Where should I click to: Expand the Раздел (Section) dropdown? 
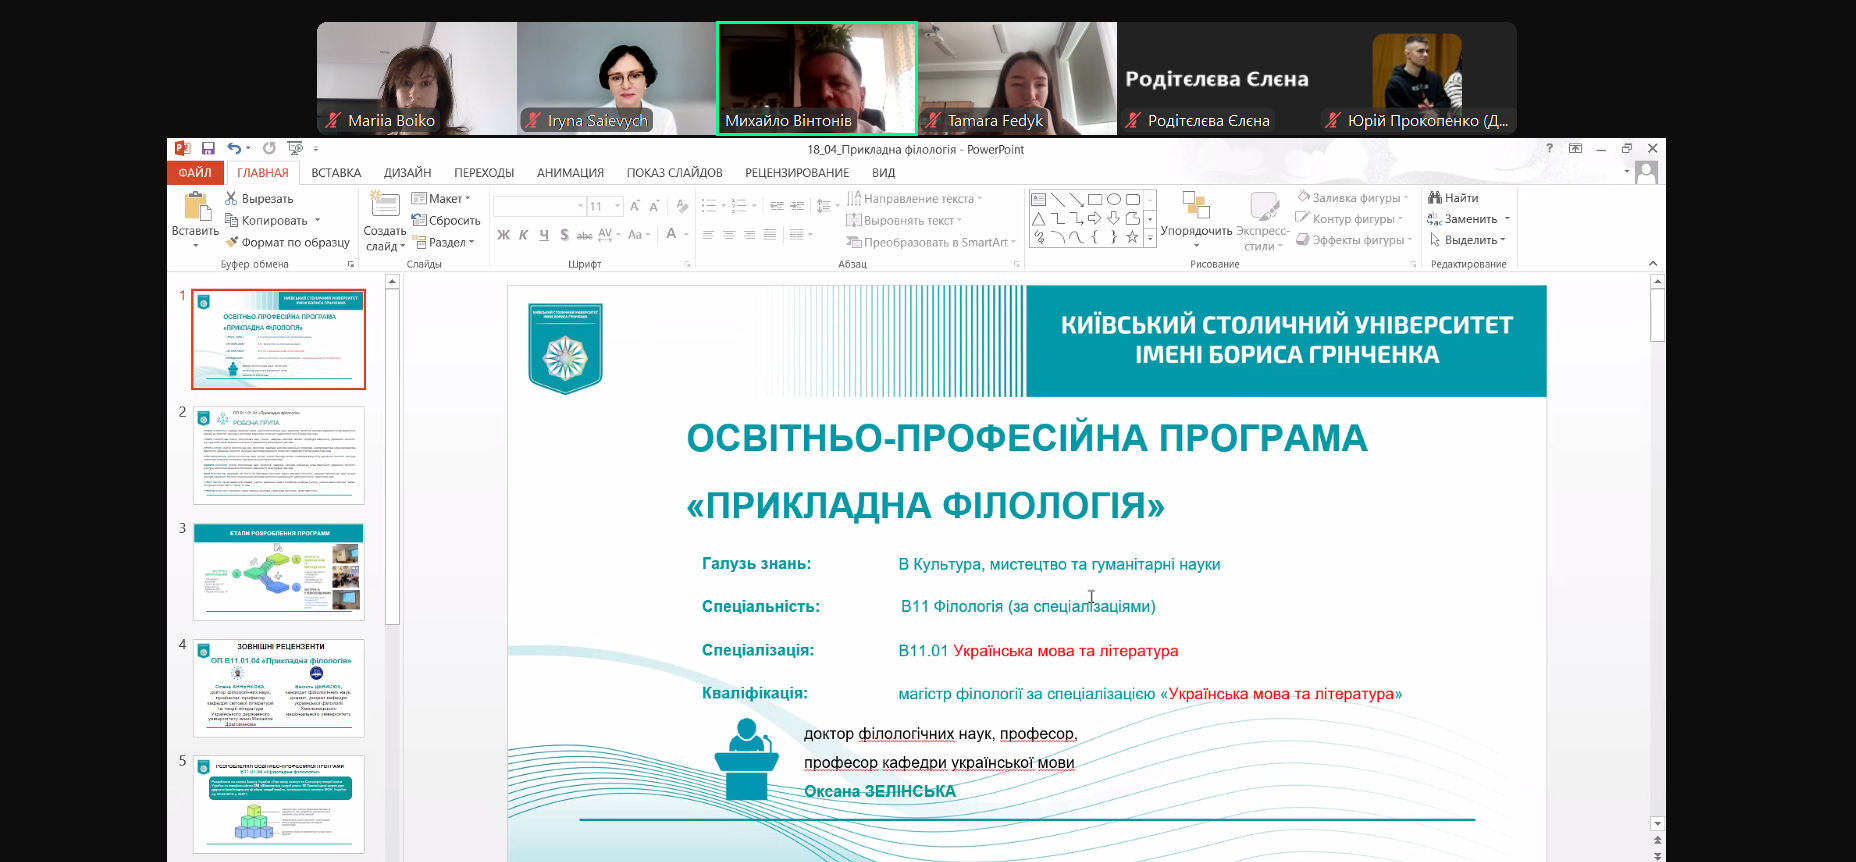[444, 242]
